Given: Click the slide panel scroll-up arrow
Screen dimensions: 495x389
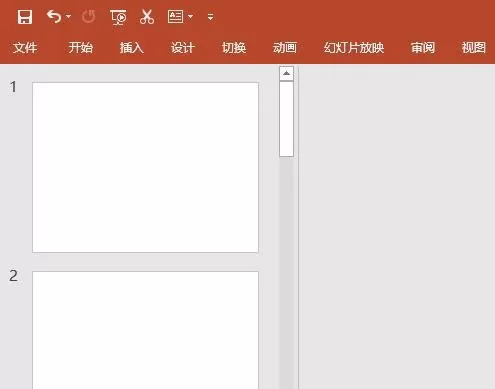Looking at the screenshot, I should (286, 73).
